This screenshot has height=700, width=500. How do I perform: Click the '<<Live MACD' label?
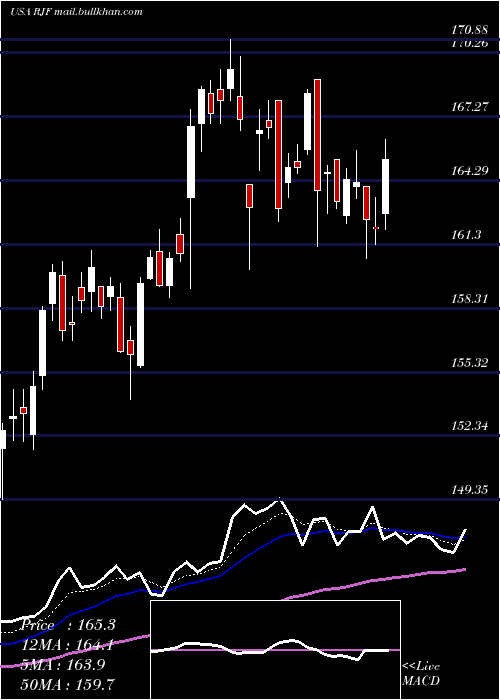click(421, 673)
